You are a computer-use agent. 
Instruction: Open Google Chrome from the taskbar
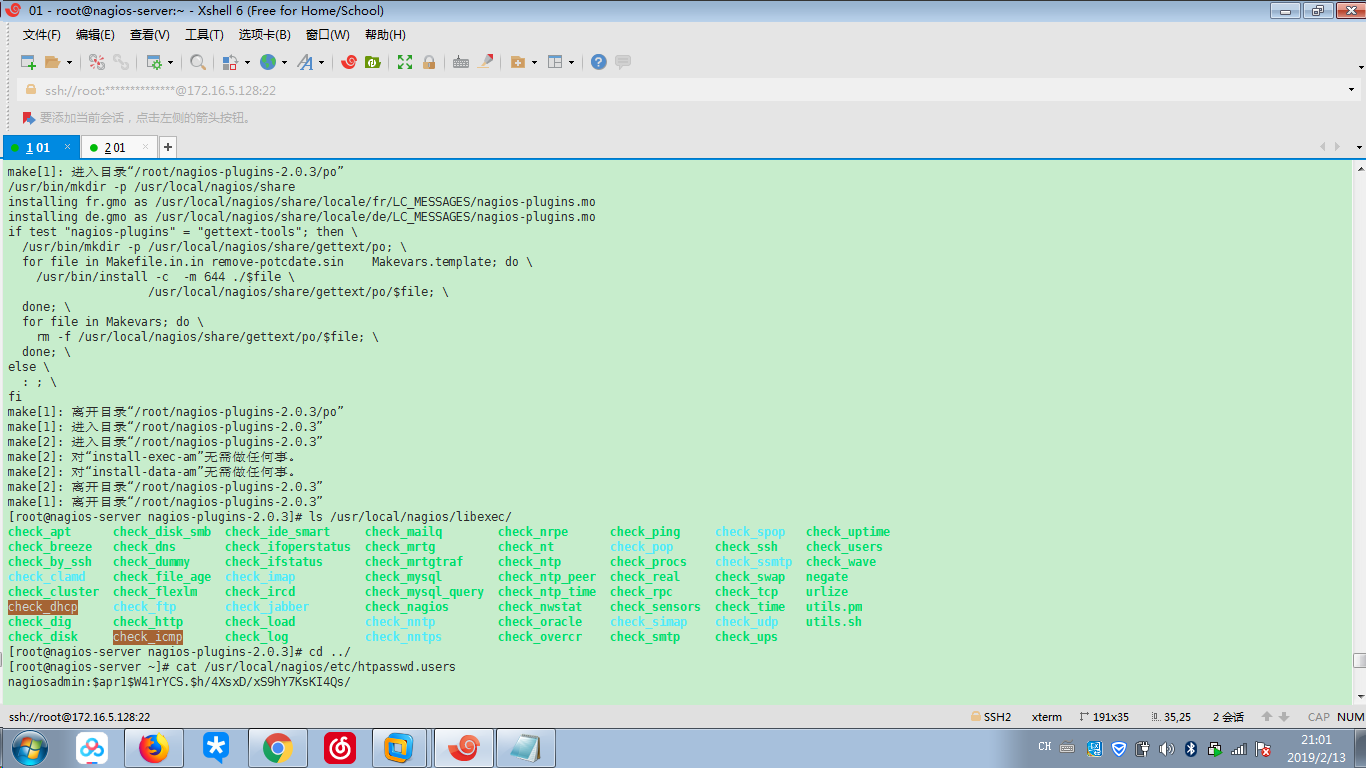pyautogui.click(x=277, y=748)
